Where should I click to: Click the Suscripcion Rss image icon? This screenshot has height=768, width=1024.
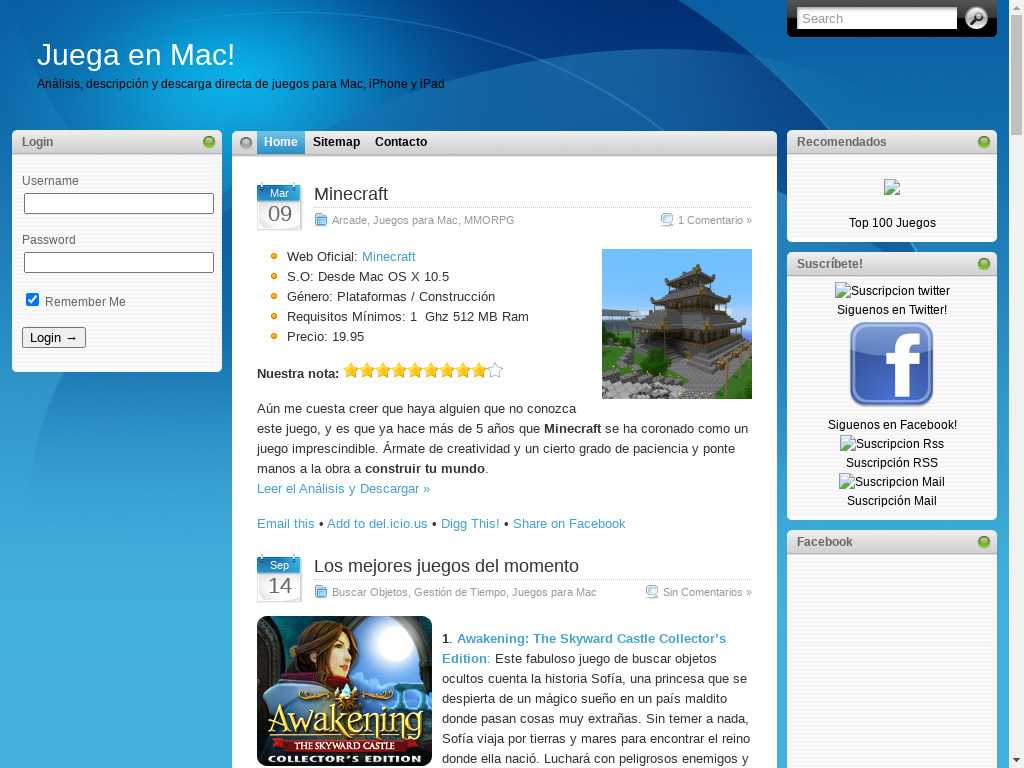pyautogui.click(x=892, y=443)
